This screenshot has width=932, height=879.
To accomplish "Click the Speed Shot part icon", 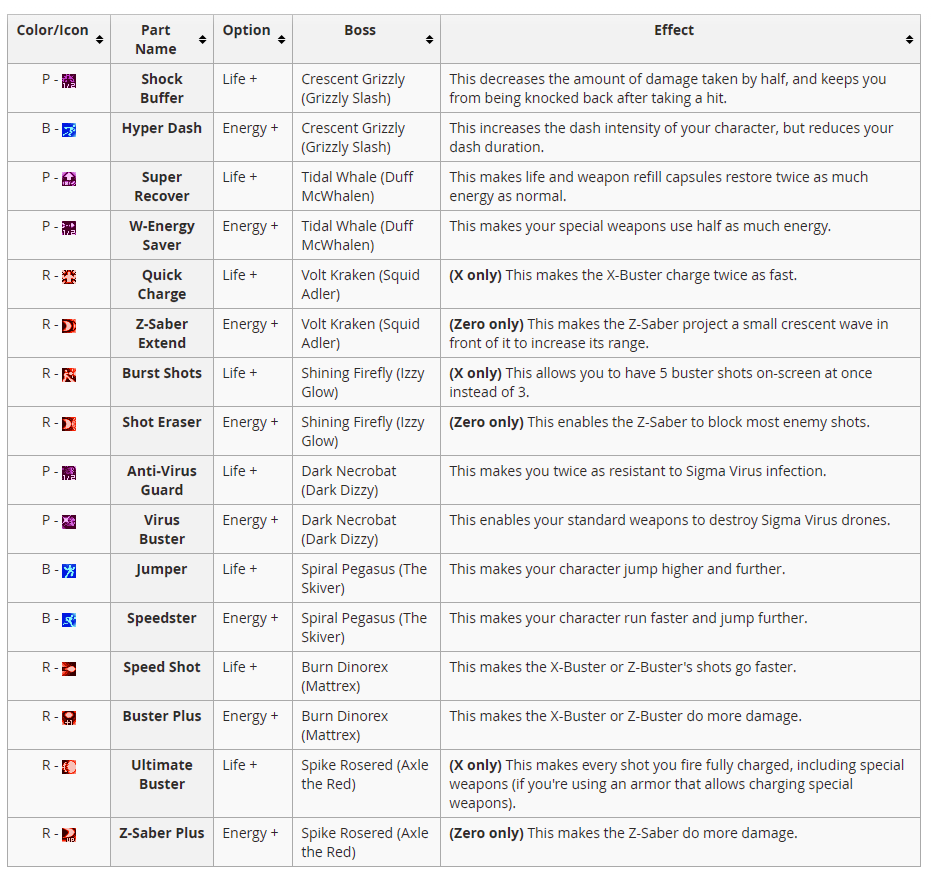I will click(69, 668).
